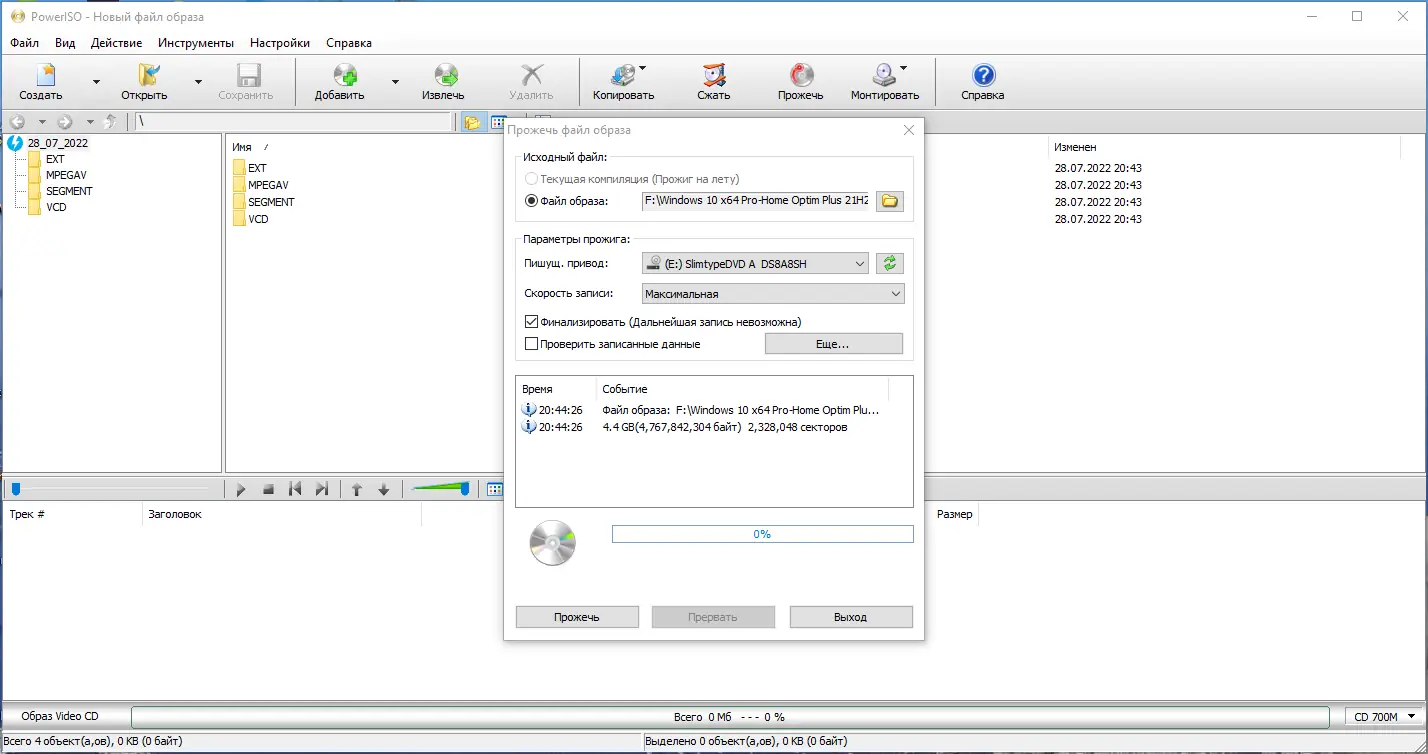Click the details view icon beside the address bar
Screen dimensions: 1428x754
tap(497, 122)
